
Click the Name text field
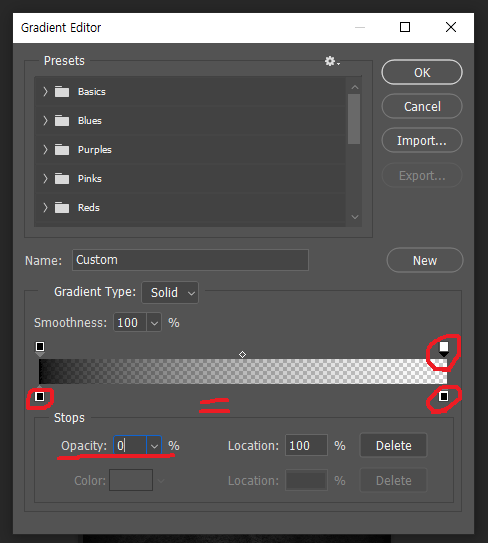coord(190,260)
